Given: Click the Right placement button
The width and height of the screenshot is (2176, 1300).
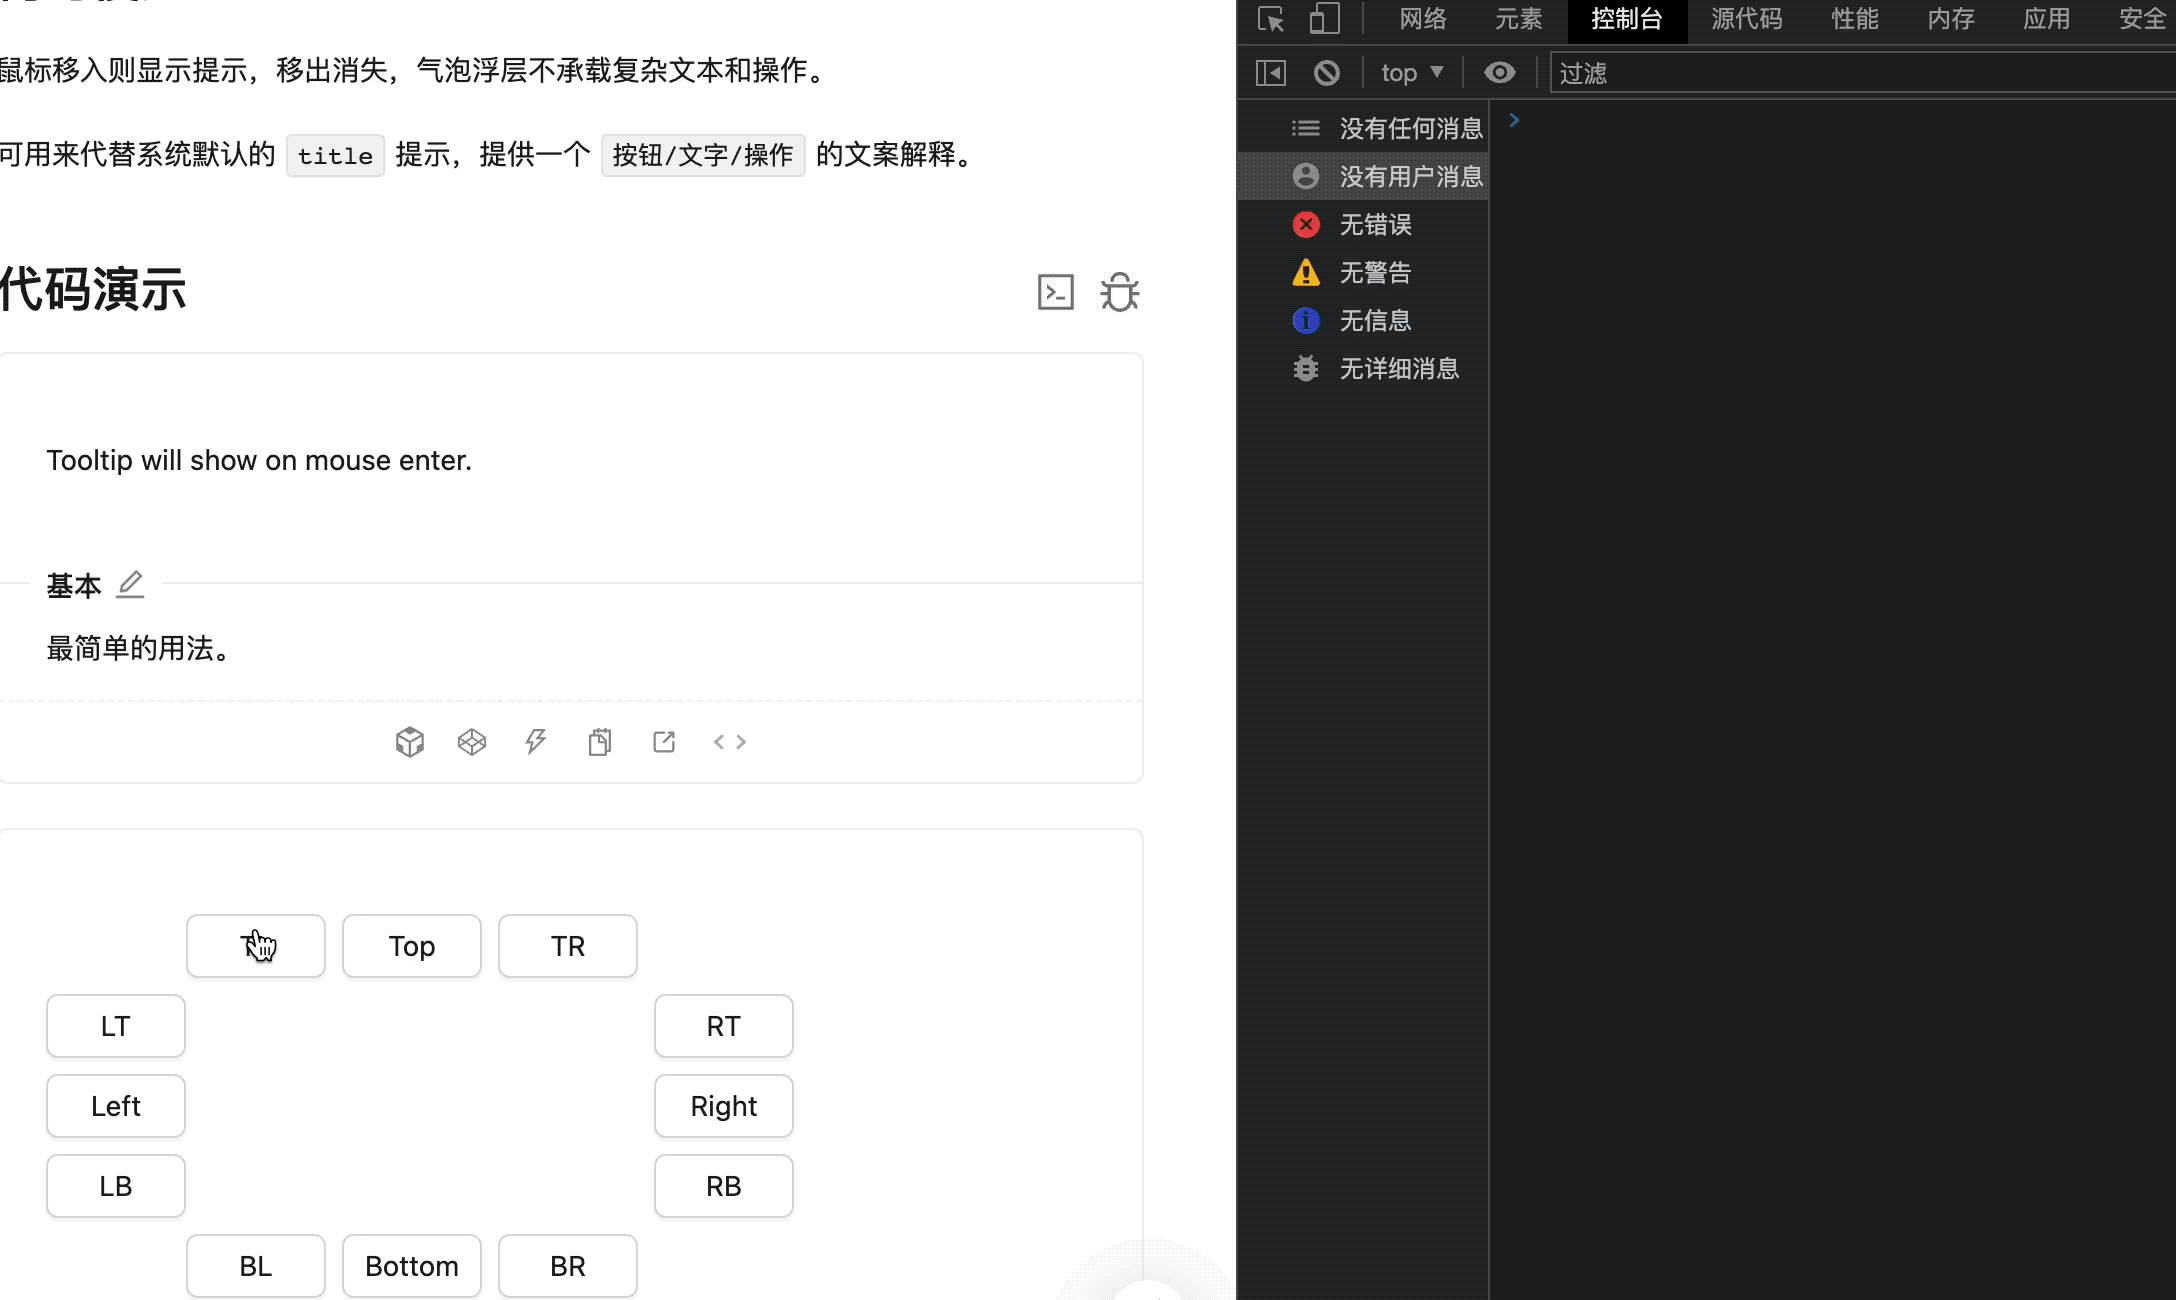Looking at the screenshot, I should [724, 1106].
